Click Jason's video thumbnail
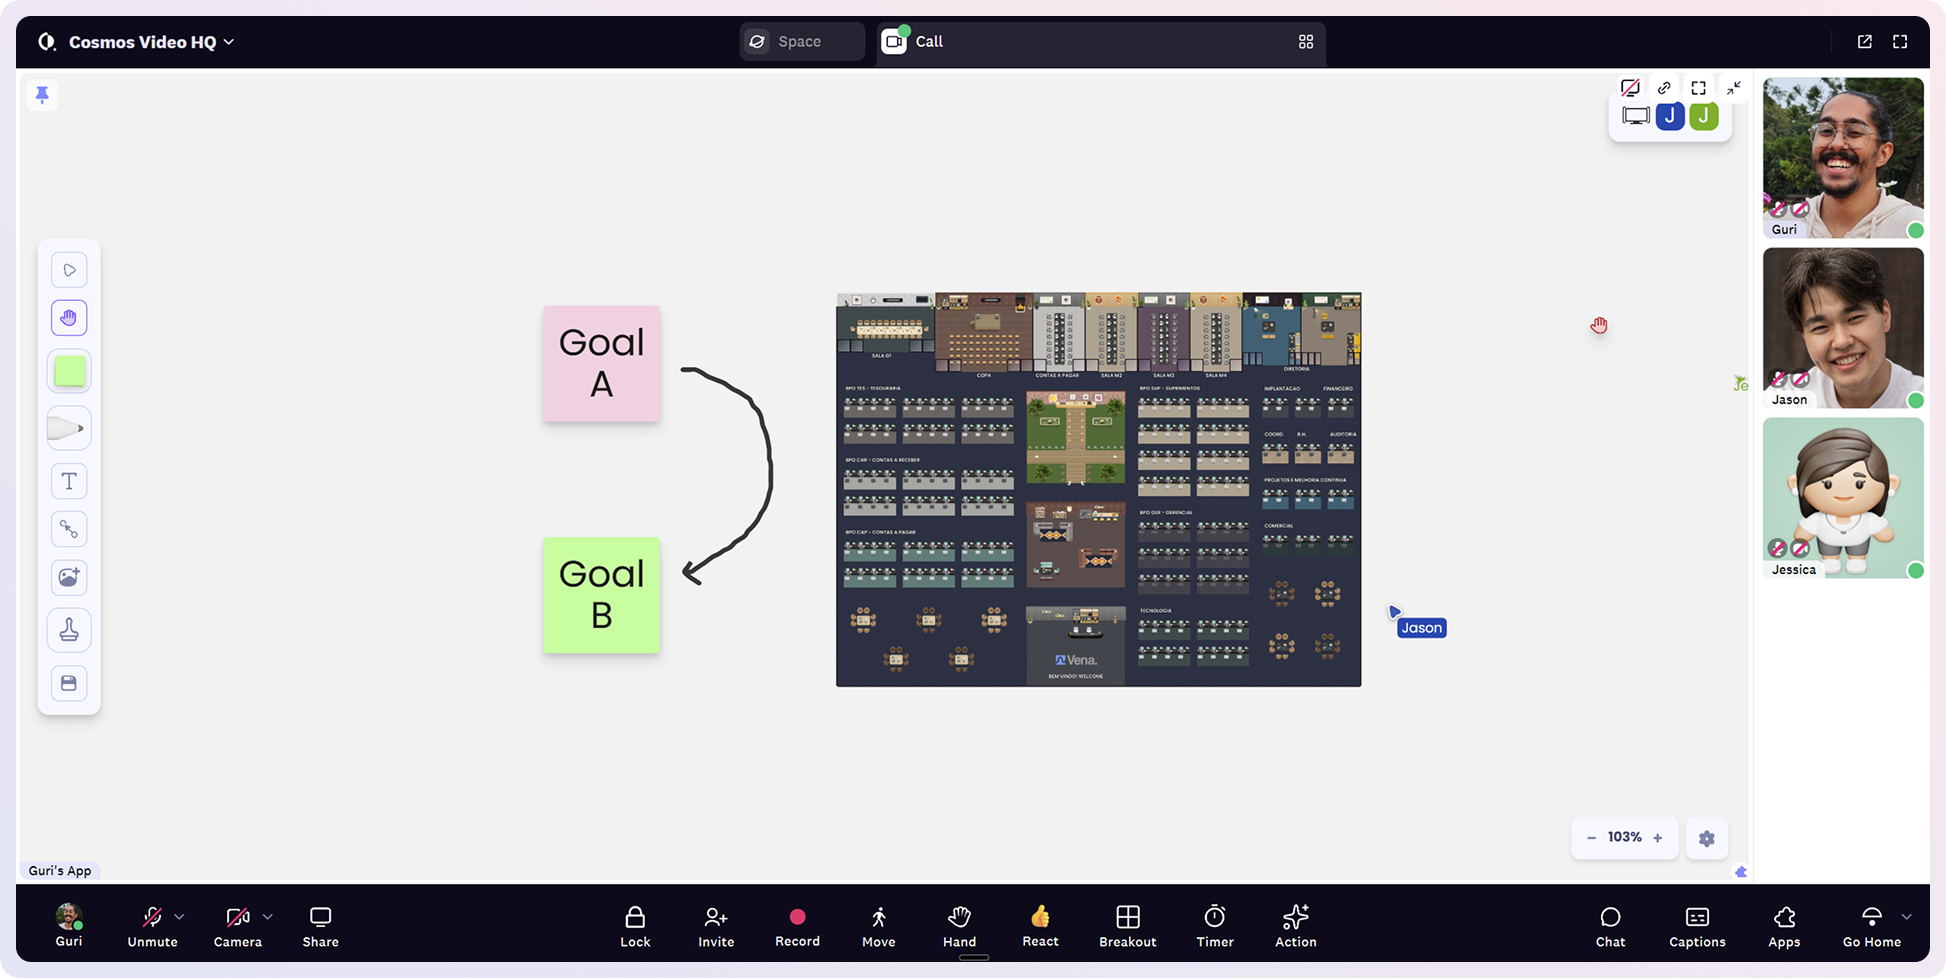Viewport: 1946px width, 978px height. click(1843, 328)
